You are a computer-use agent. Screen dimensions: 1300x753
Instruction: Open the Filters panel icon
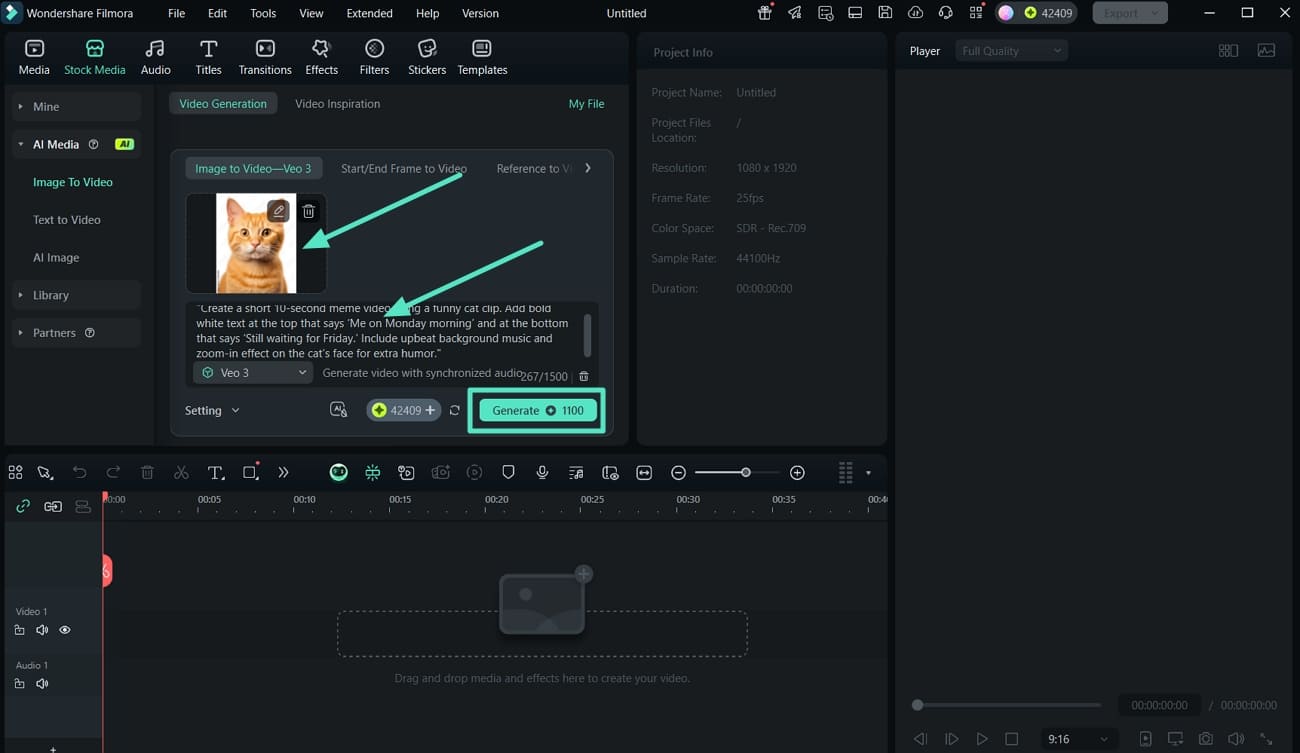tap(374, 57)
